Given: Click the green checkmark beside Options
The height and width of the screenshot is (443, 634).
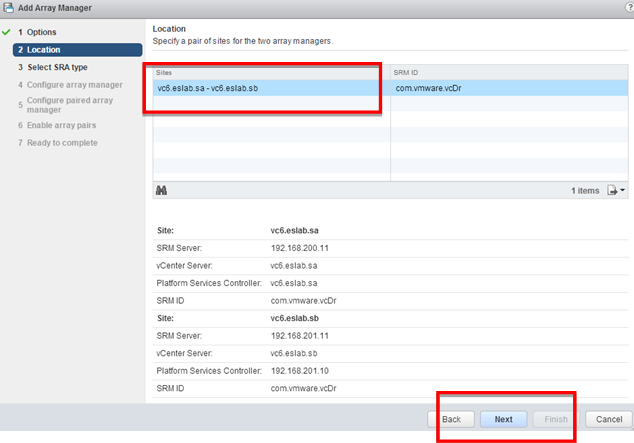Looking at the screenshot, I should coord(7,32).
